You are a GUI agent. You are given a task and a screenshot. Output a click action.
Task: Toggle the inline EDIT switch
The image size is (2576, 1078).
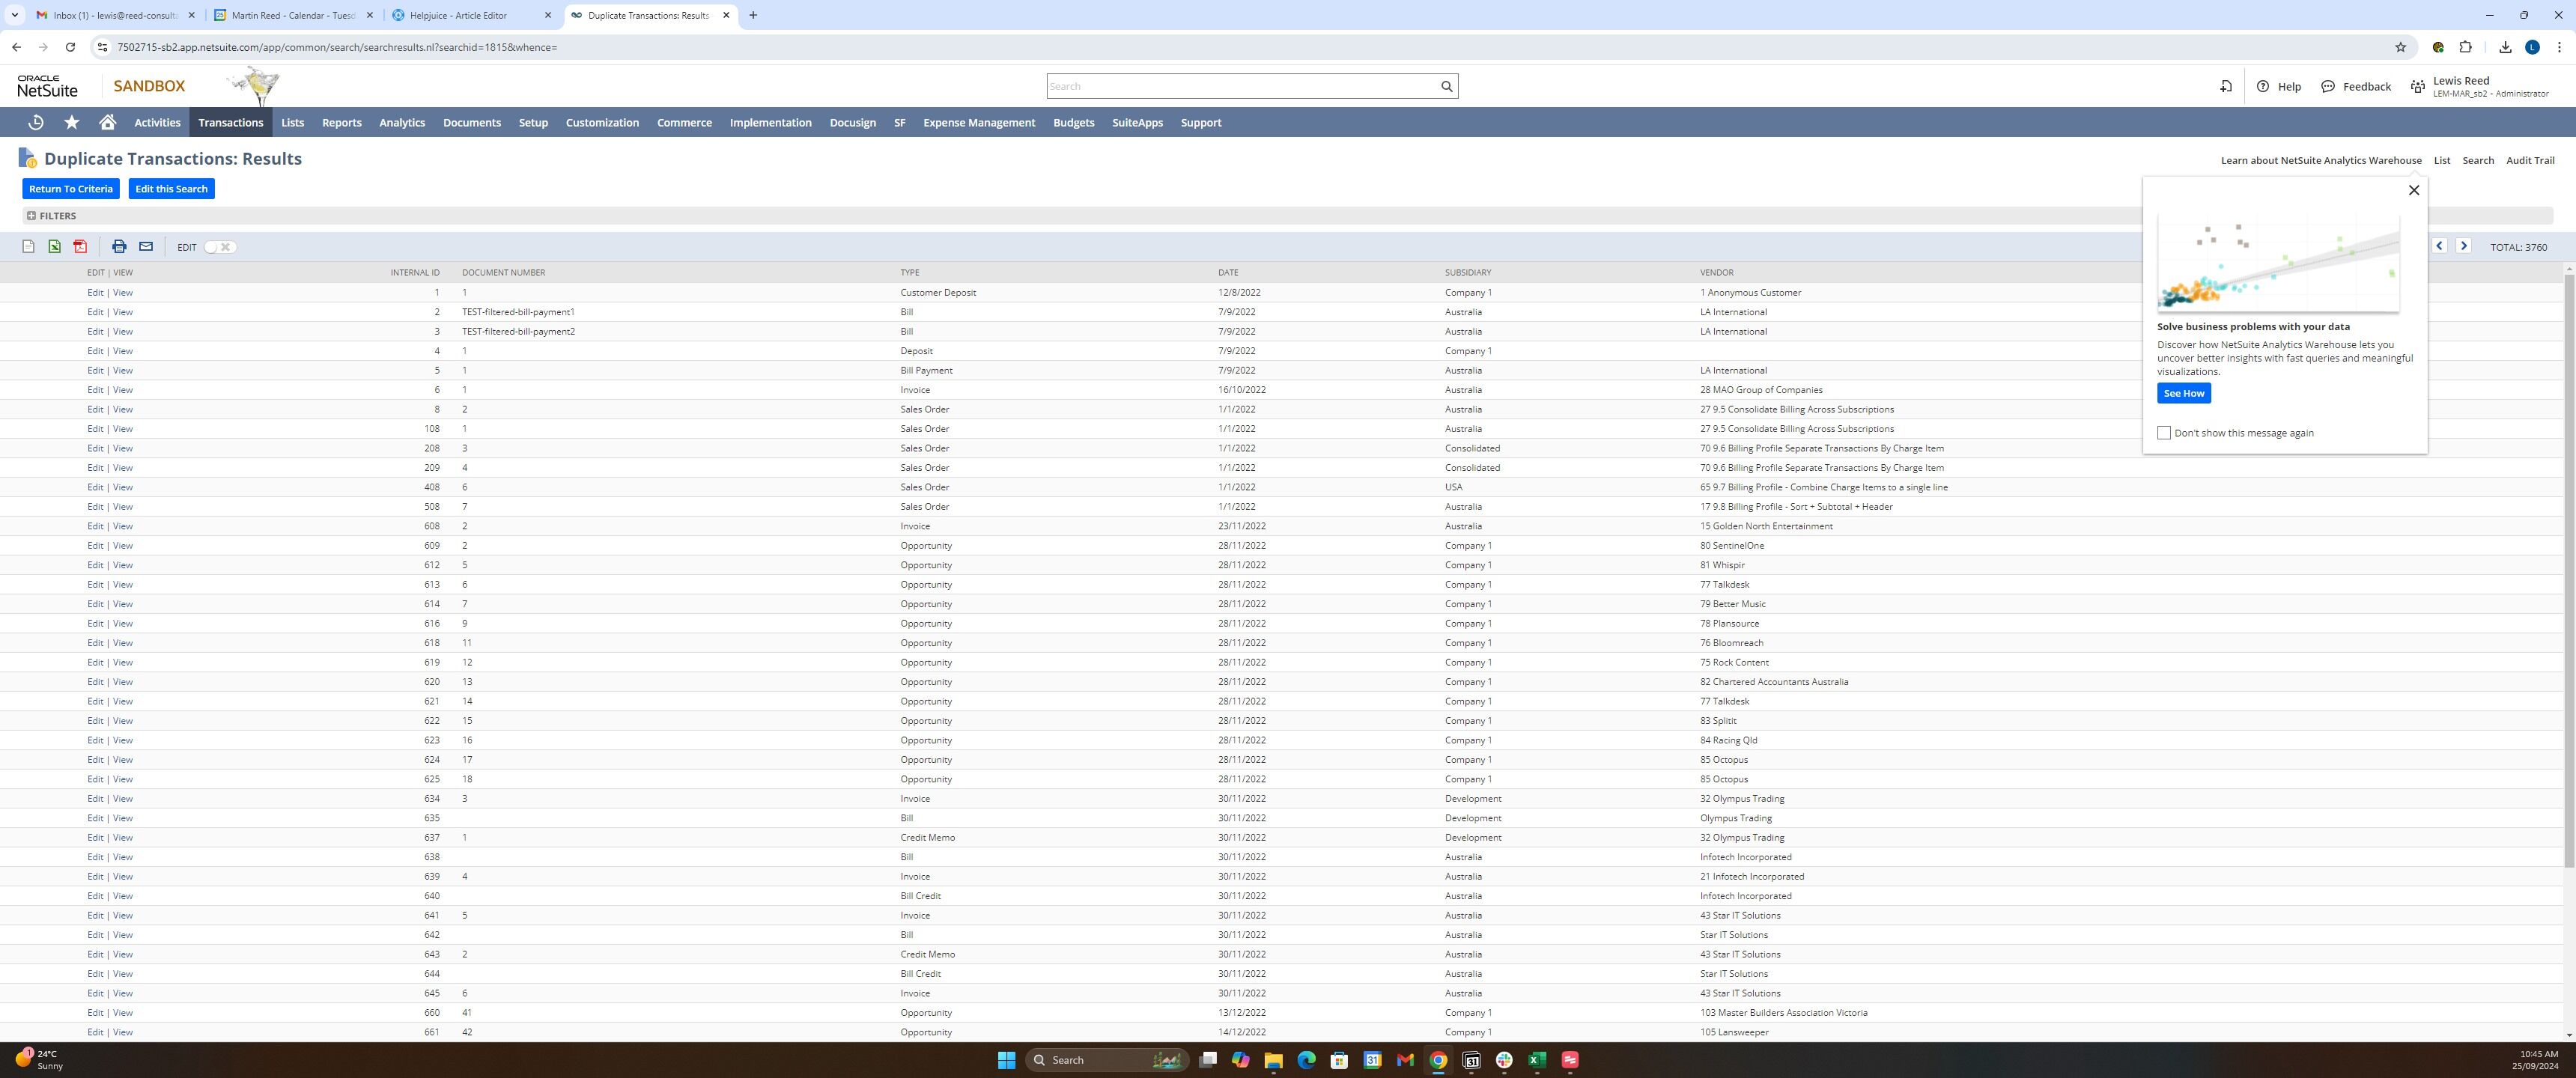219,247
